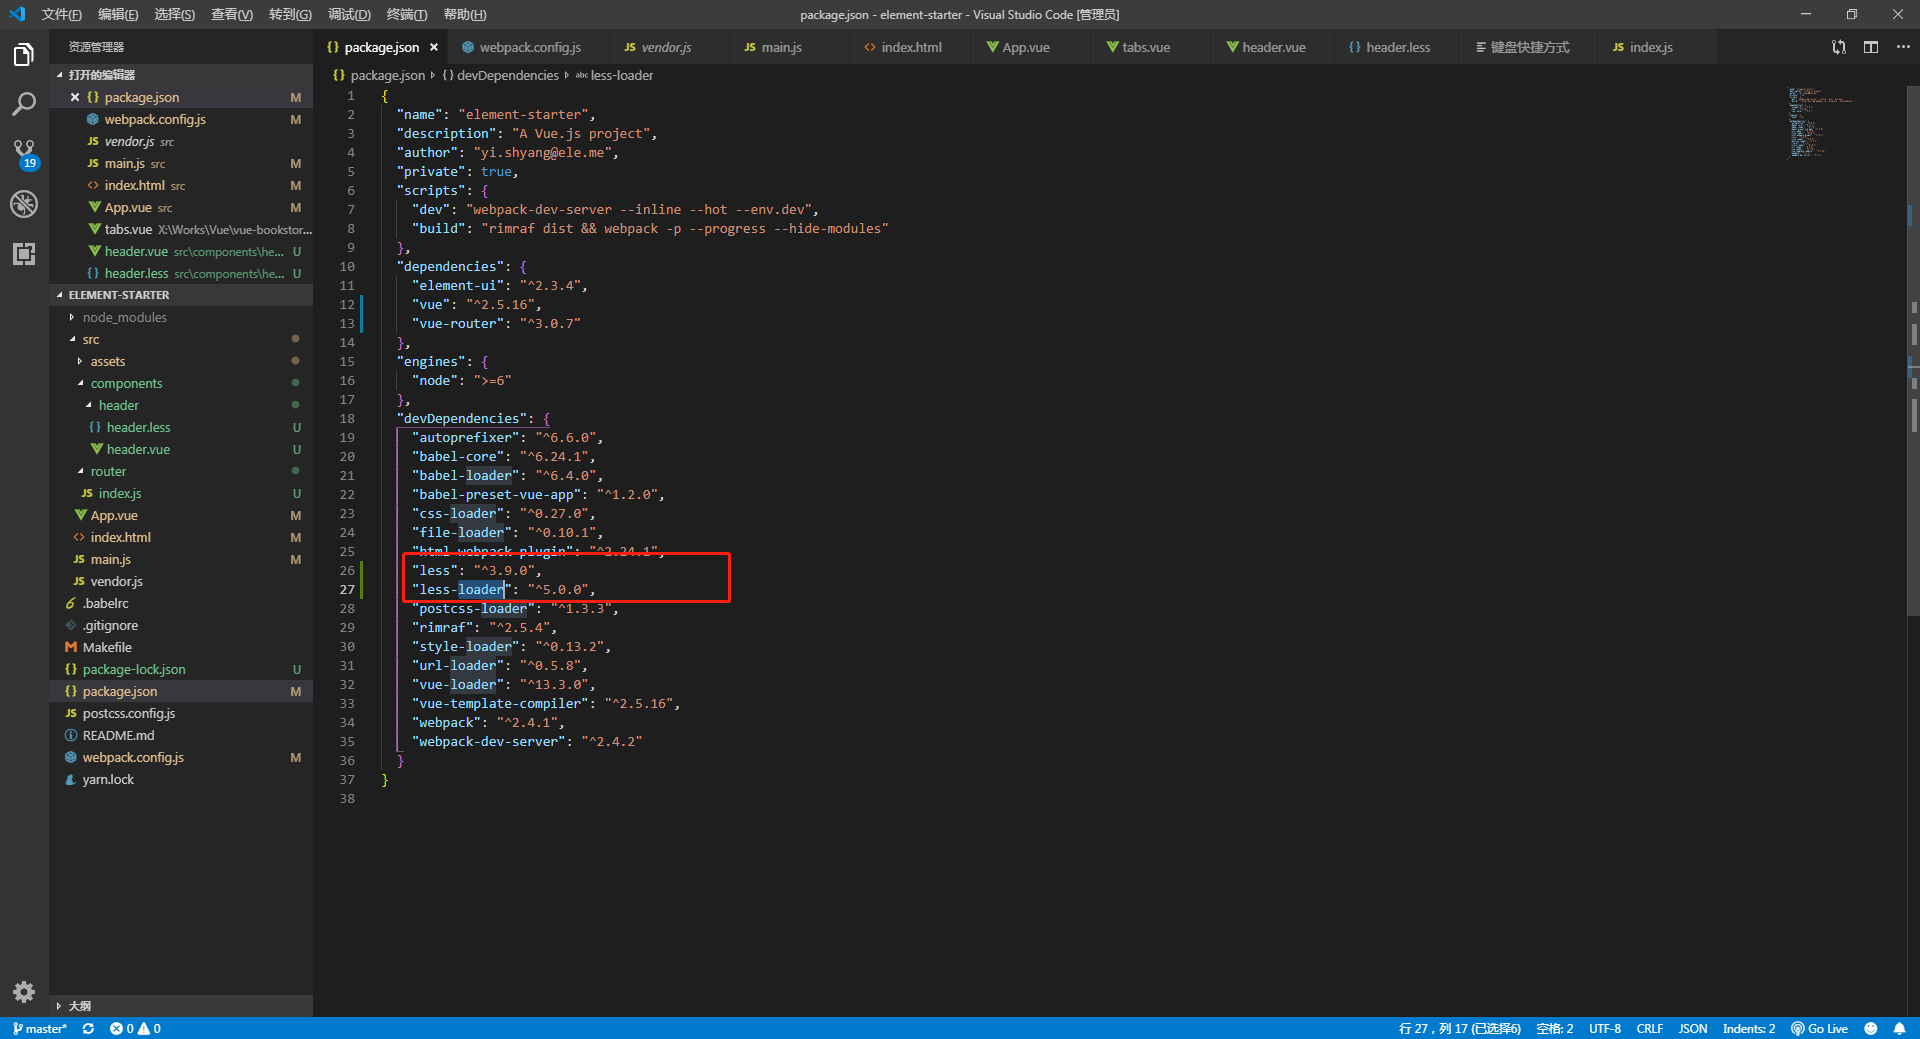The image size is (1920, 1039).
Task: Open the notifications bell
Action: 1899,1028
